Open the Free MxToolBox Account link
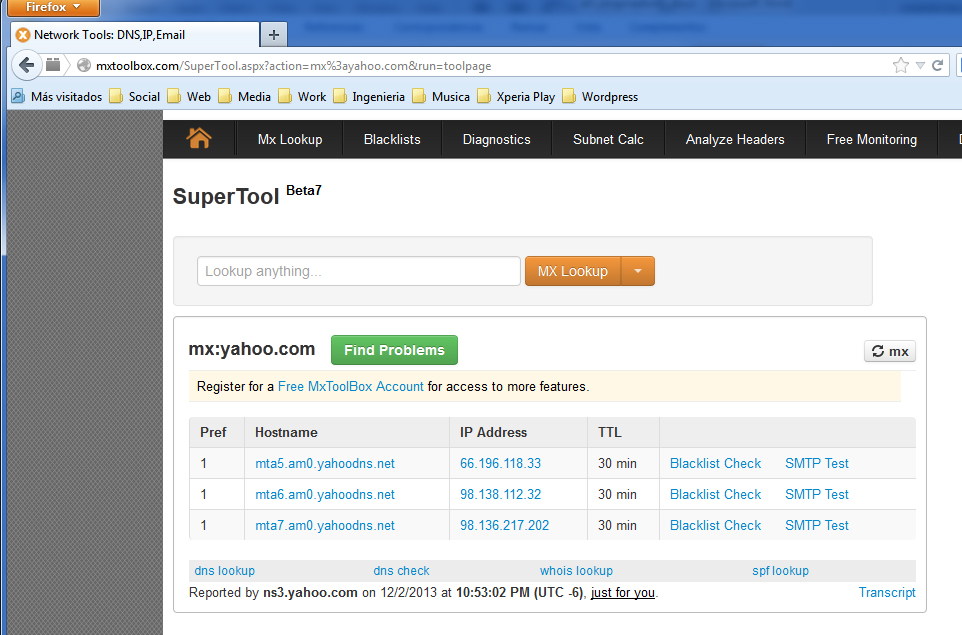 [350, 387]
